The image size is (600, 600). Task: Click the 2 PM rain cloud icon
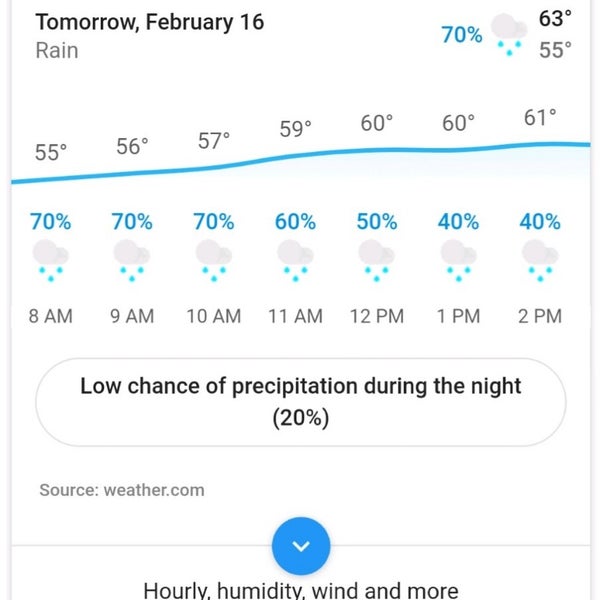pos(540,257)
